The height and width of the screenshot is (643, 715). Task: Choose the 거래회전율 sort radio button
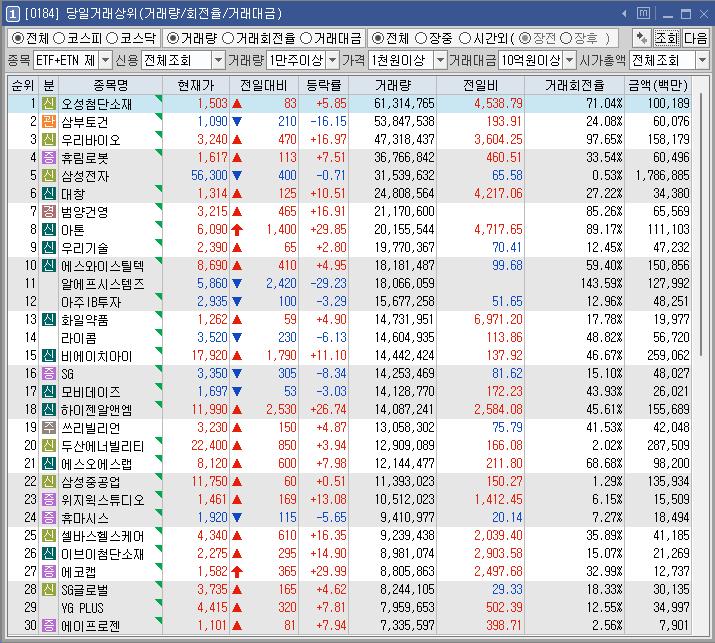click(x=228, y=38)
